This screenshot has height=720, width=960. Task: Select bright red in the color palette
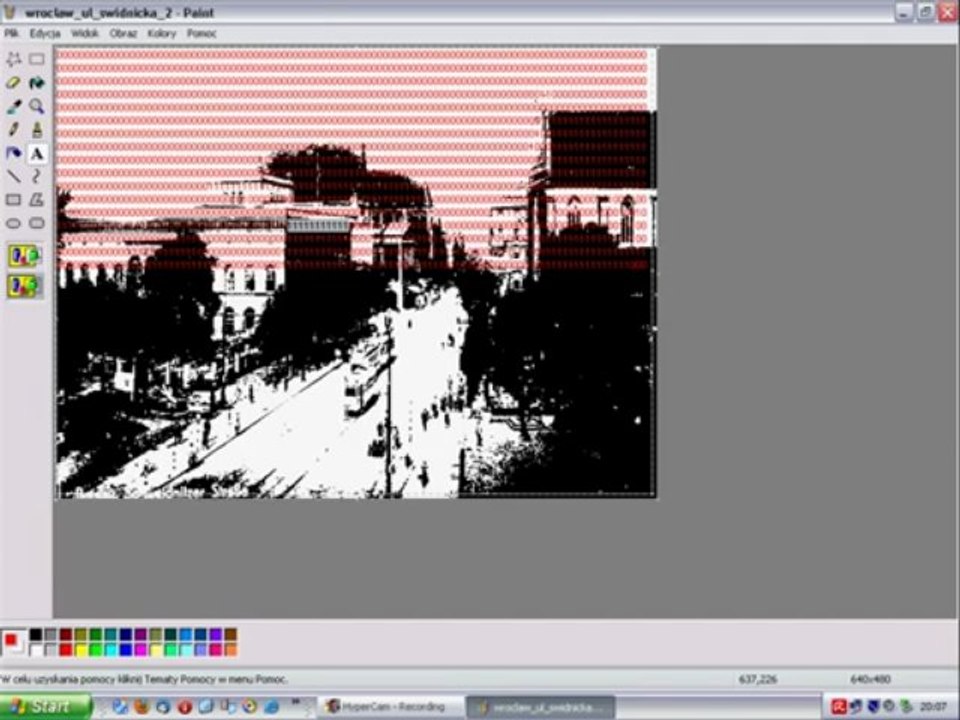point(66,650)
